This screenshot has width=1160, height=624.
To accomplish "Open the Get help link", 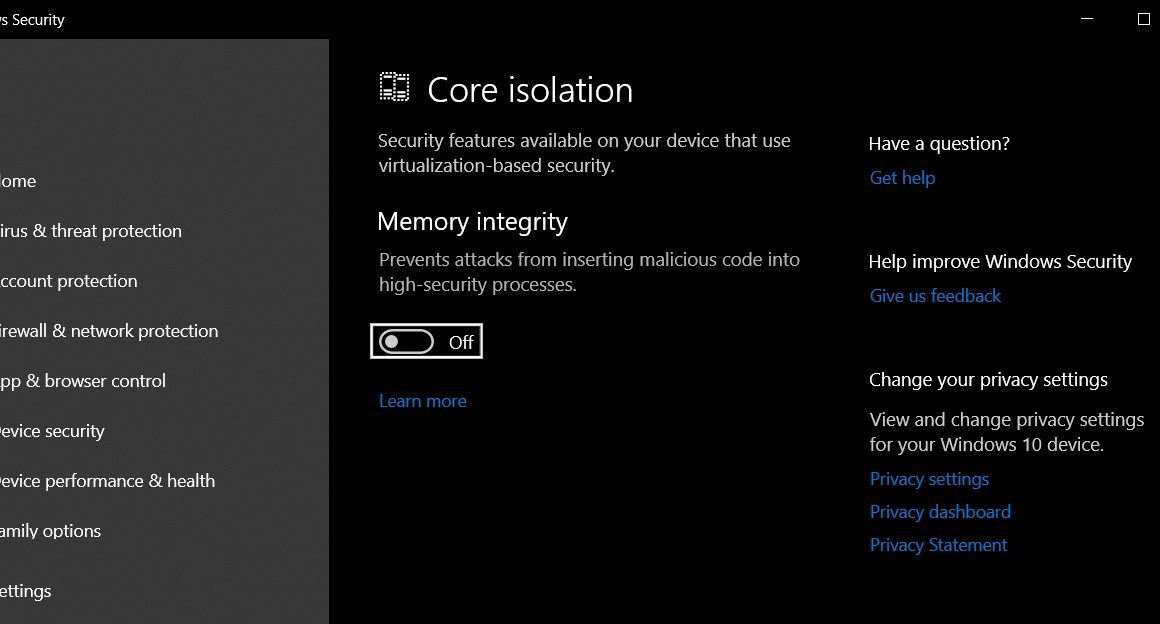I will coord(902,178).
